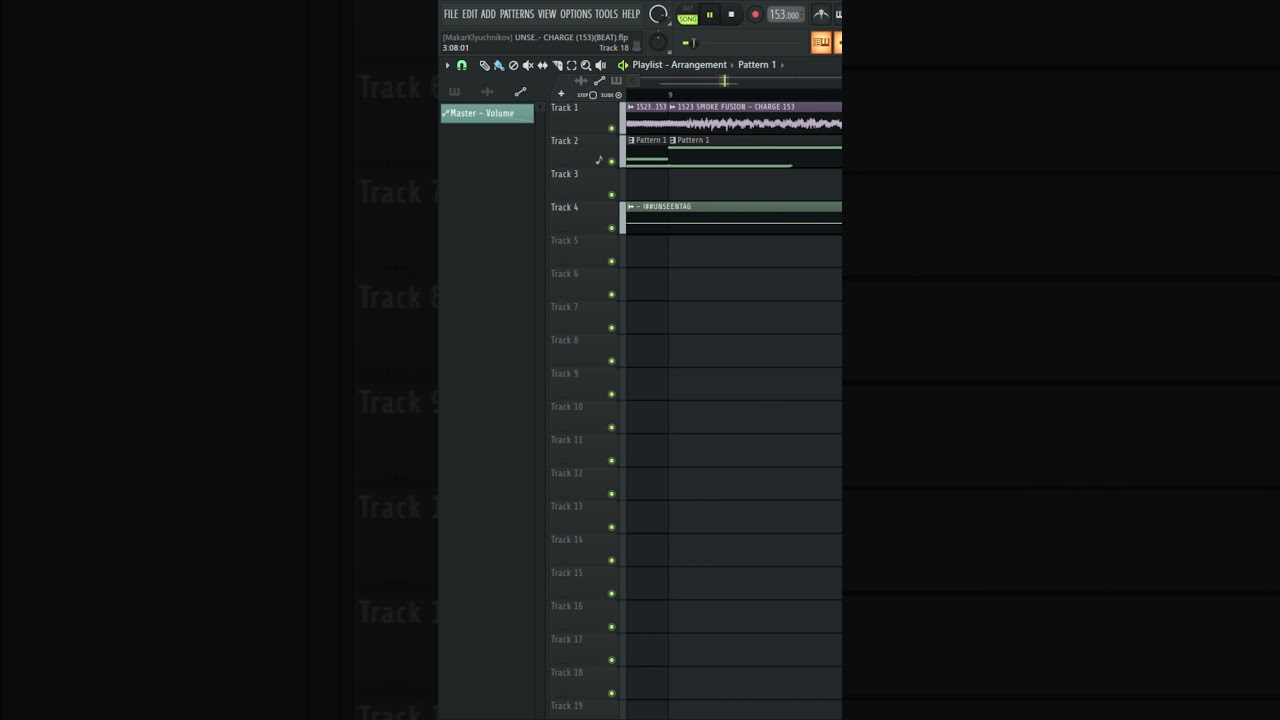Image resolution: width=1280 pixels, height=720 pixels.
Task: Open the FILE menu
Action: (x=451, y=14)
